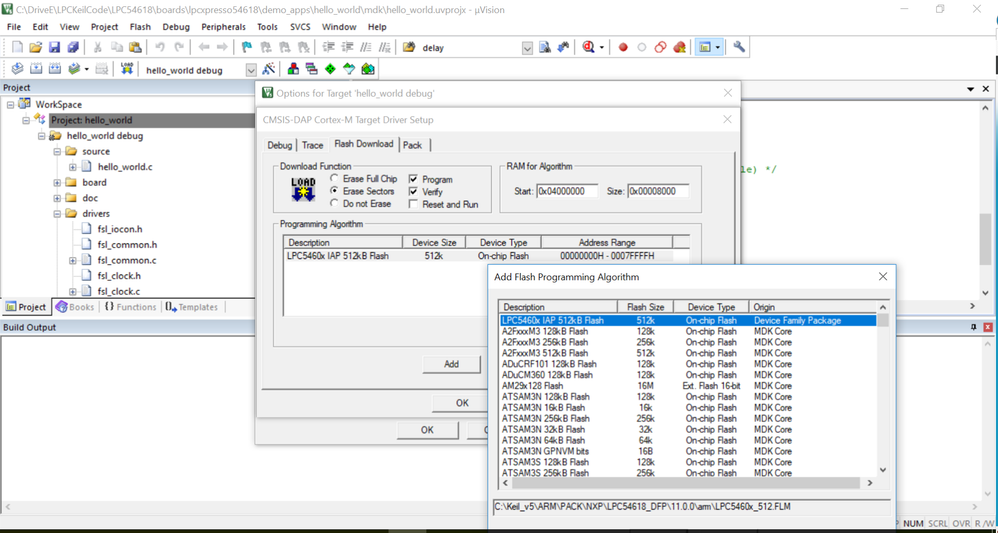998x533 pixels.
Task: Select the Erase Sectors radio button
Action: coord(334,191)
